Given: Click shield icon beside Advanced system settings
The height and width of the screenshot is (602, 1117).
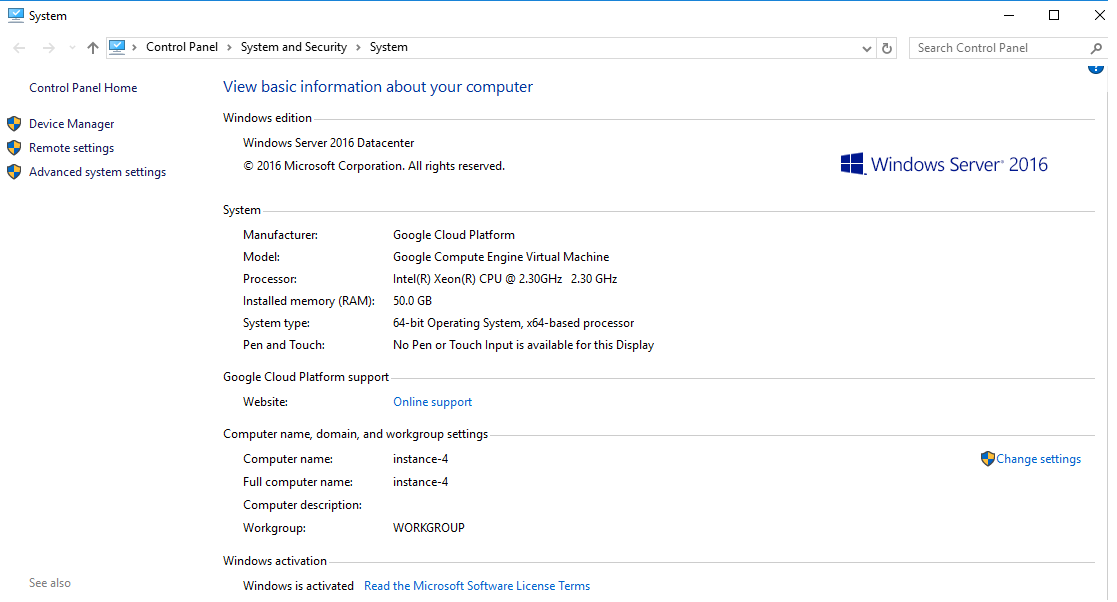Looking at the screenshot, I should [x=14, y=172].
